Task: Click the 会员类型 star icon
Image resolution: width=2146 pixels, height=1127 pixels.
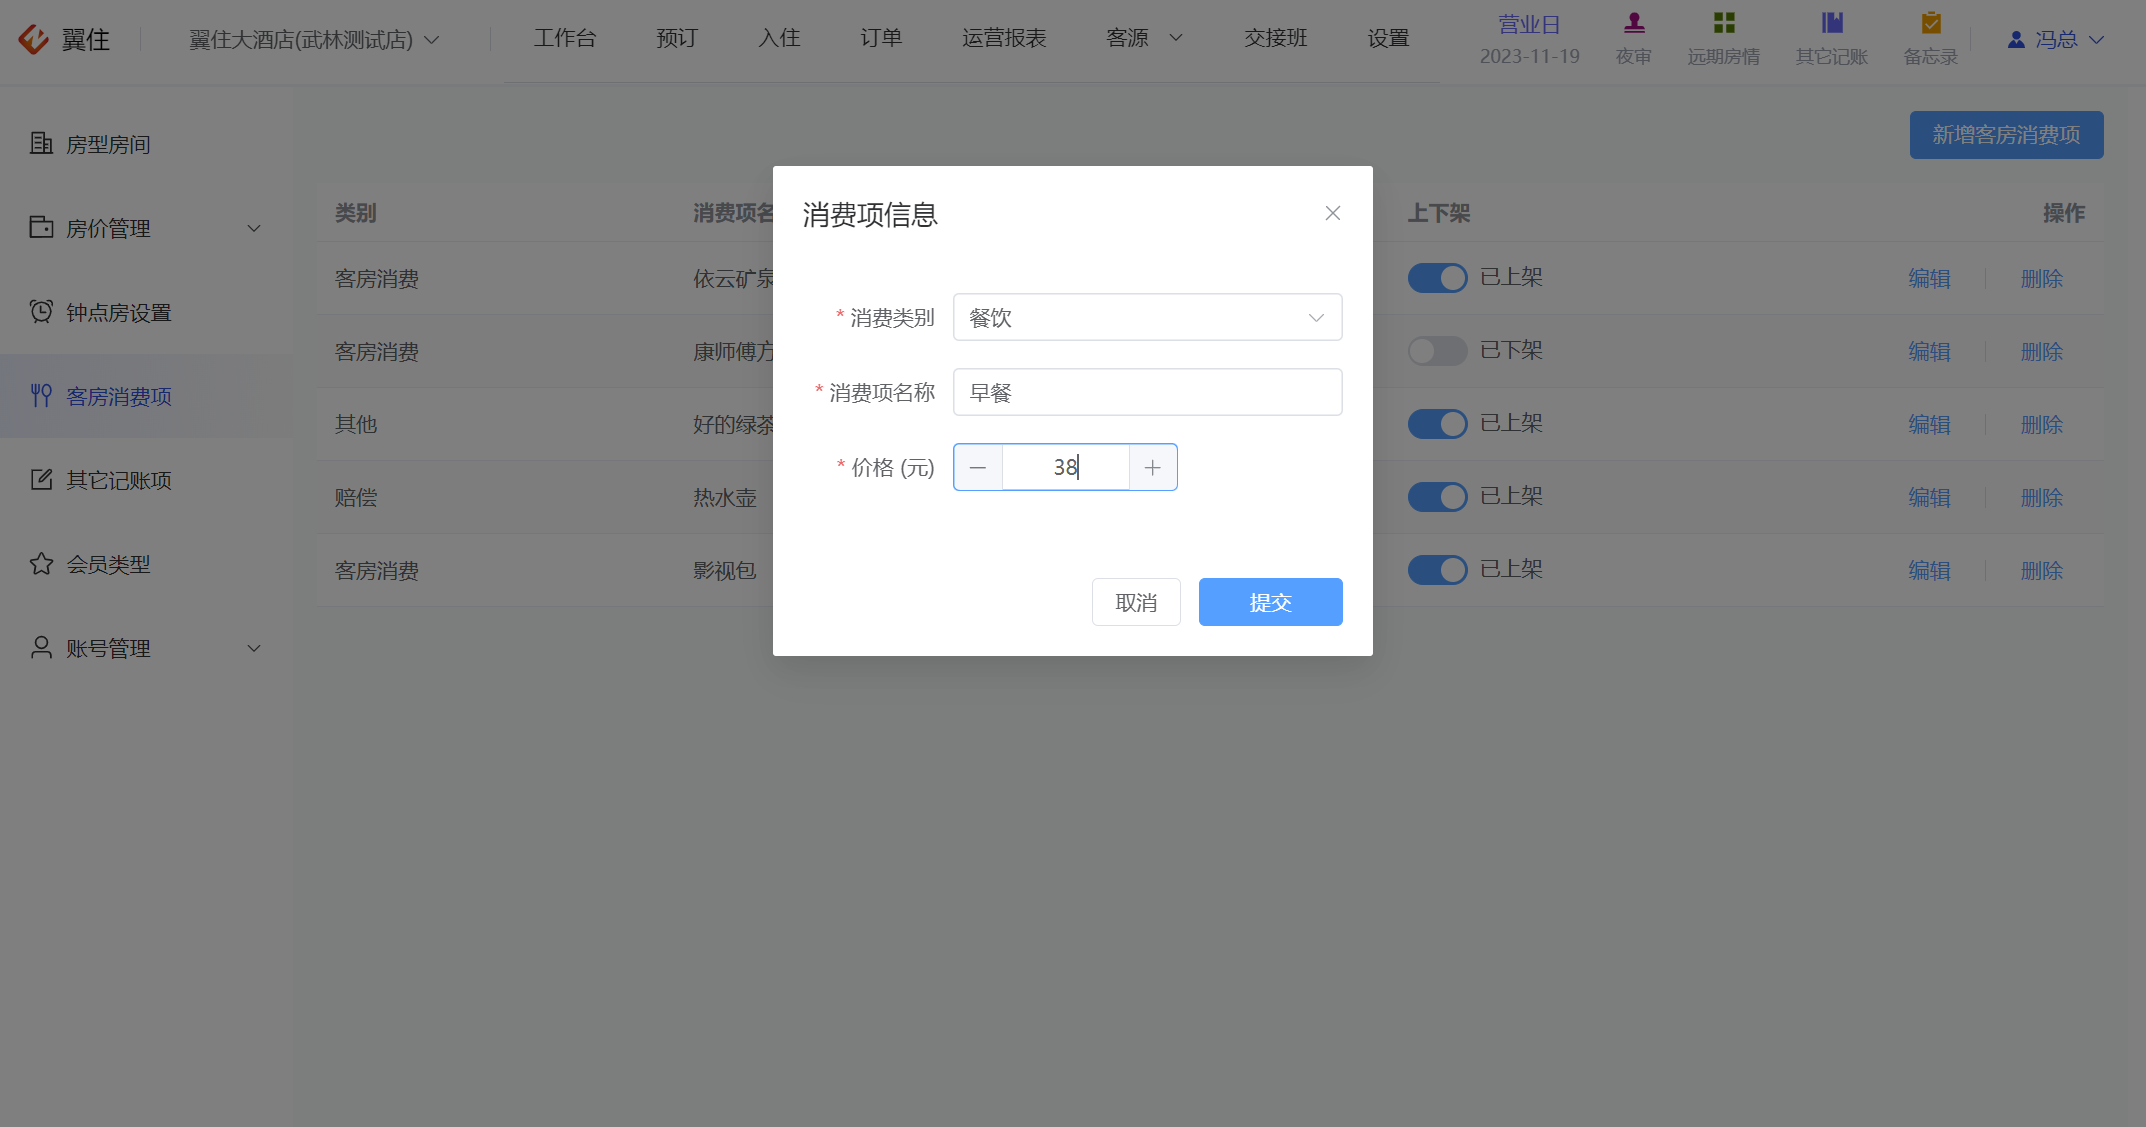Action: coord(41,563)
